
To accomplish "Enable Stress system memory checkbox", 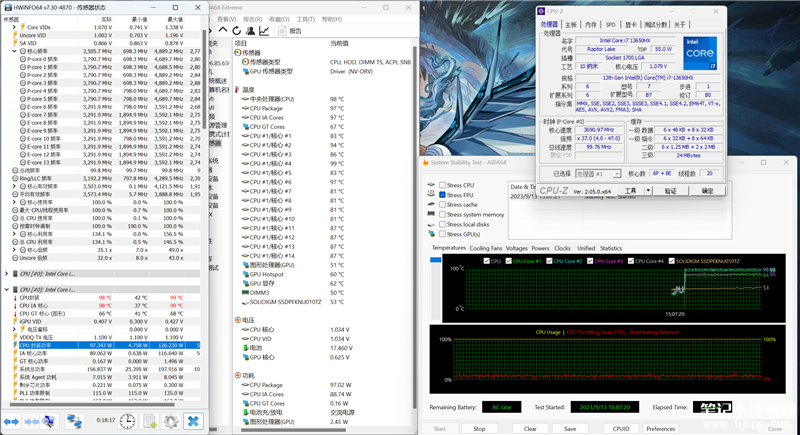I will [442, 215].
